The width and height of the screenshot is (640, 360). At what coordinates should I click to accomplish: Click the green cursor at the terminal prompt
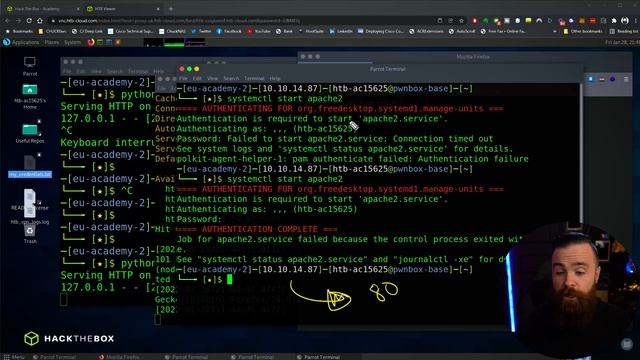coord(229,279)
